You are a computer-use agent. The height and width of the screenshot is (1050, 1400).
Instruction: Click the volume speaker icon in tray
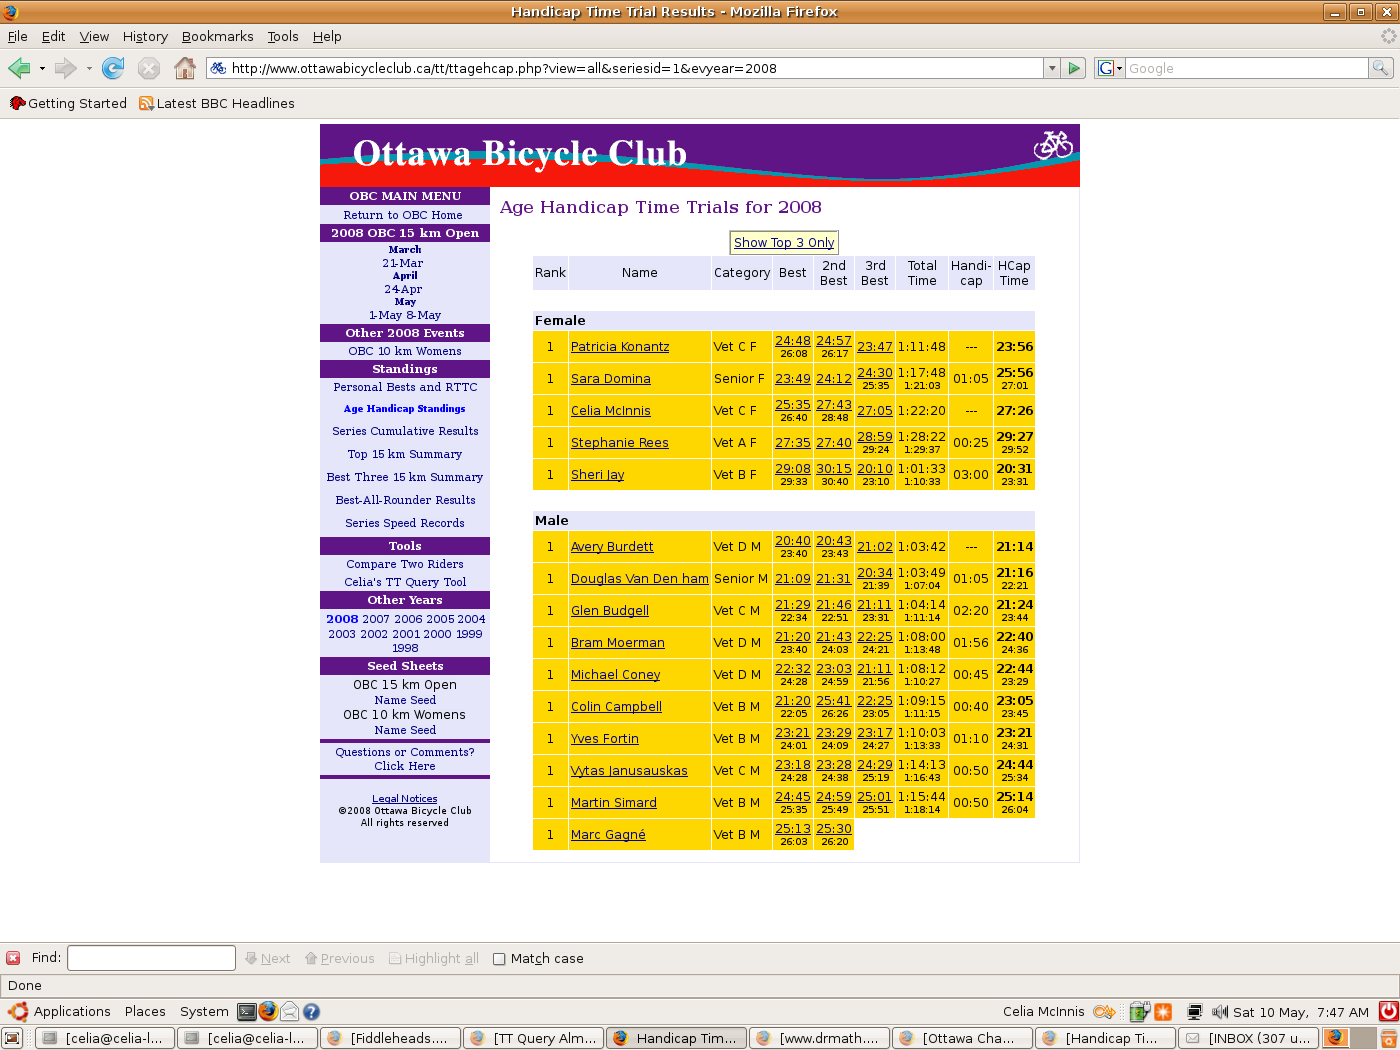click(x=1219, y=1011)
